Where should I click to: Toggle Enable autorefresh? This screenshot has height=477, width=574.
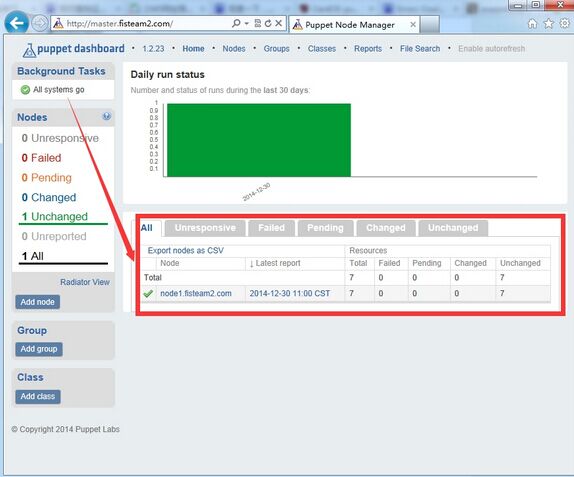tap(492, 49)
